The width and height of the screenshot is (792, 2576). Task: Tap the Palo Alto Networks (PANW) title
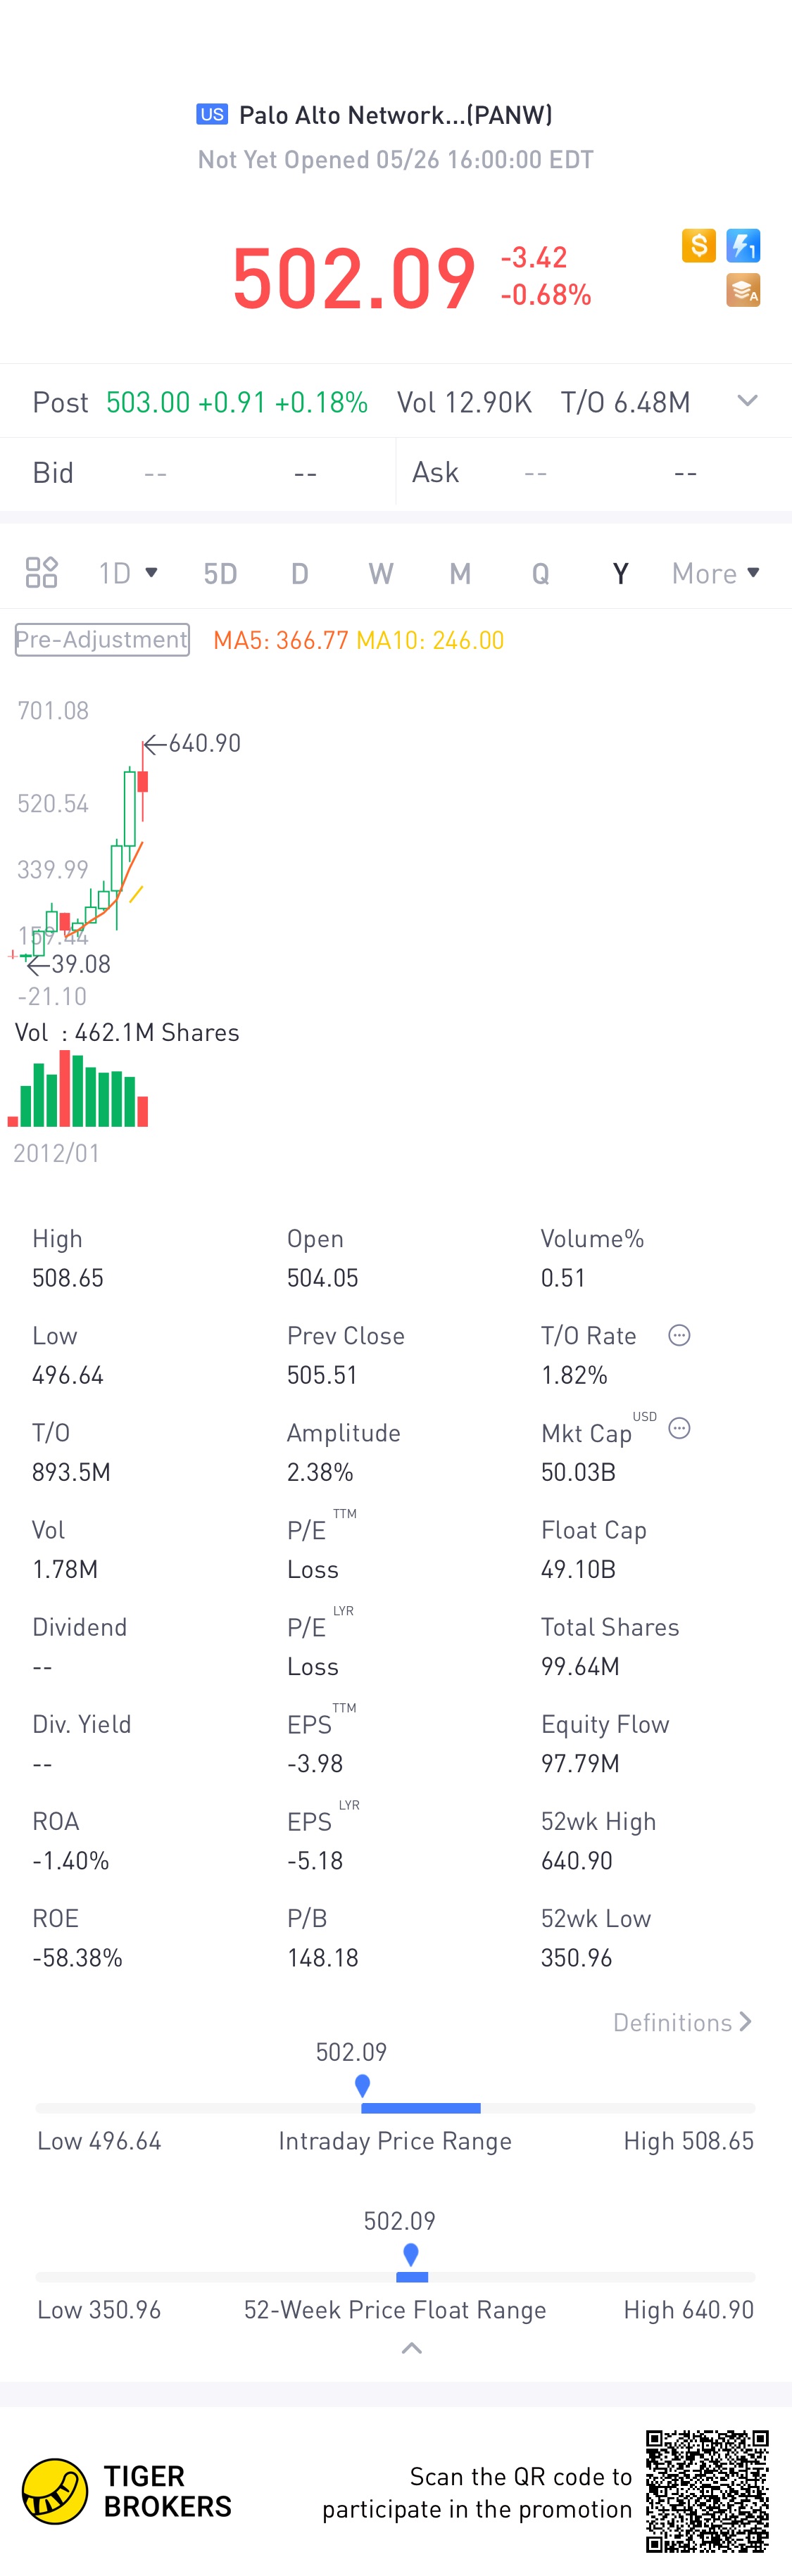395,115
